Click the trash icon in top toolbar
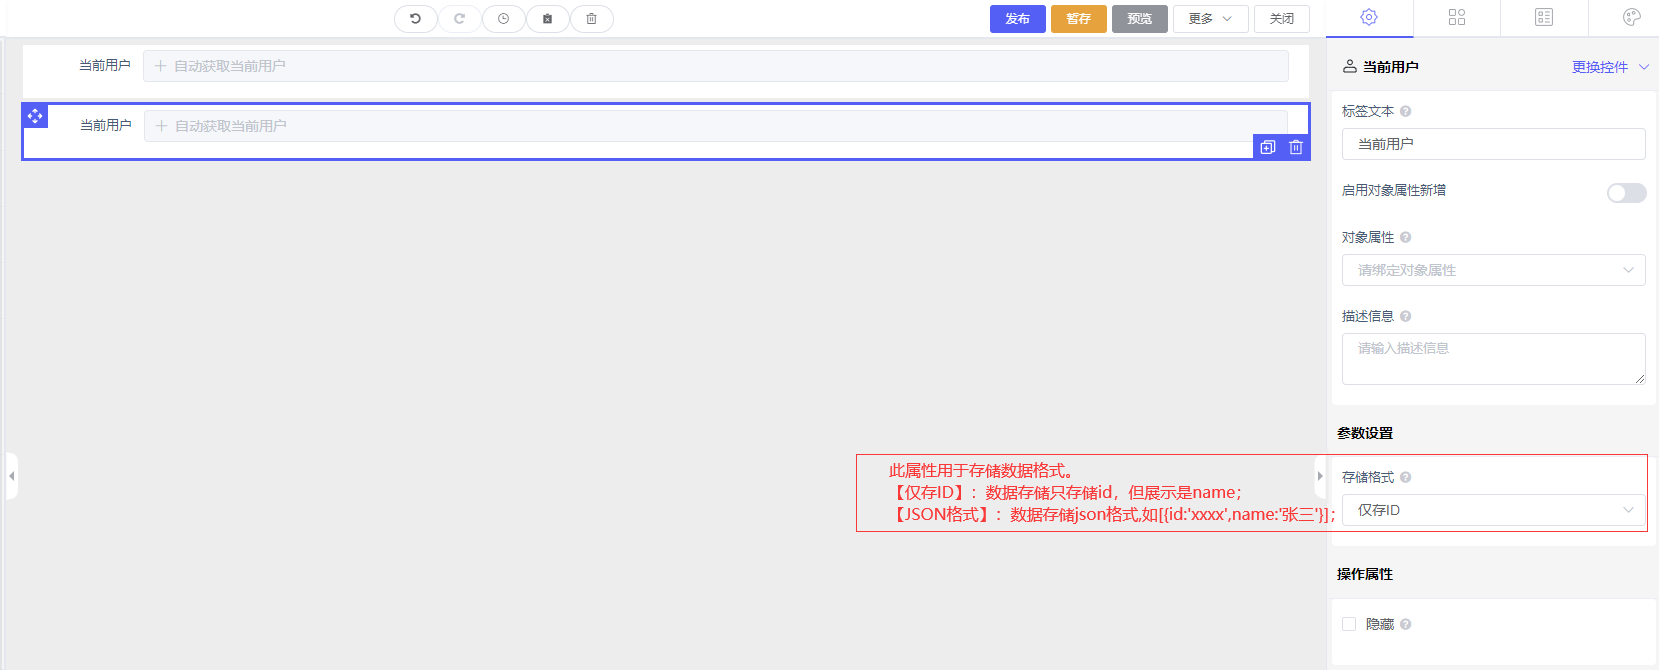Screen dimensions: 1659x670 (x=591, y=19)
